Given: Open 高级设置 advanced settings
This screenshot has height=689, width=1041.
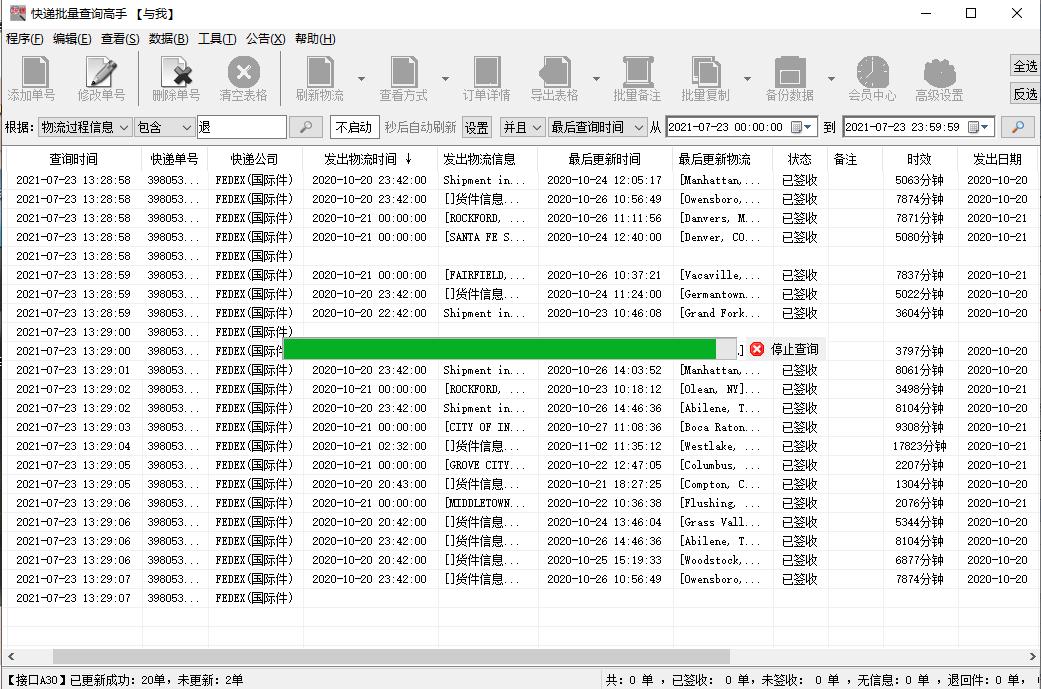Looking at the screenshot, I should [938, 75].
